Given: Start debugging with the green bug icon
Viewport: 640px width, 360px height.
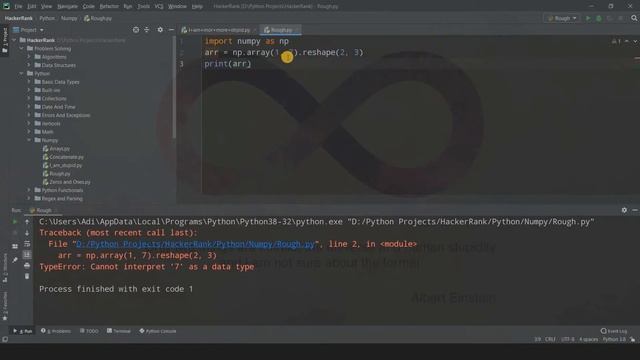Looking at the screenshot, I should point(599,18).
